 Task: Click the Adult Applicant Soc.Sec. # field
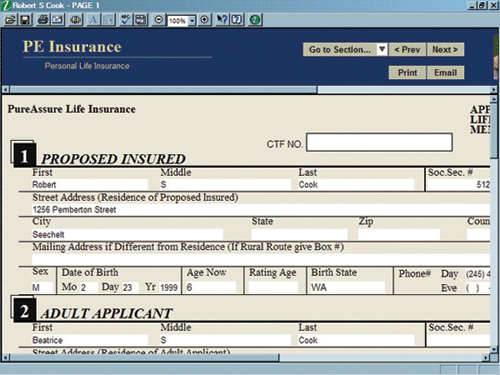pos(459,340)
